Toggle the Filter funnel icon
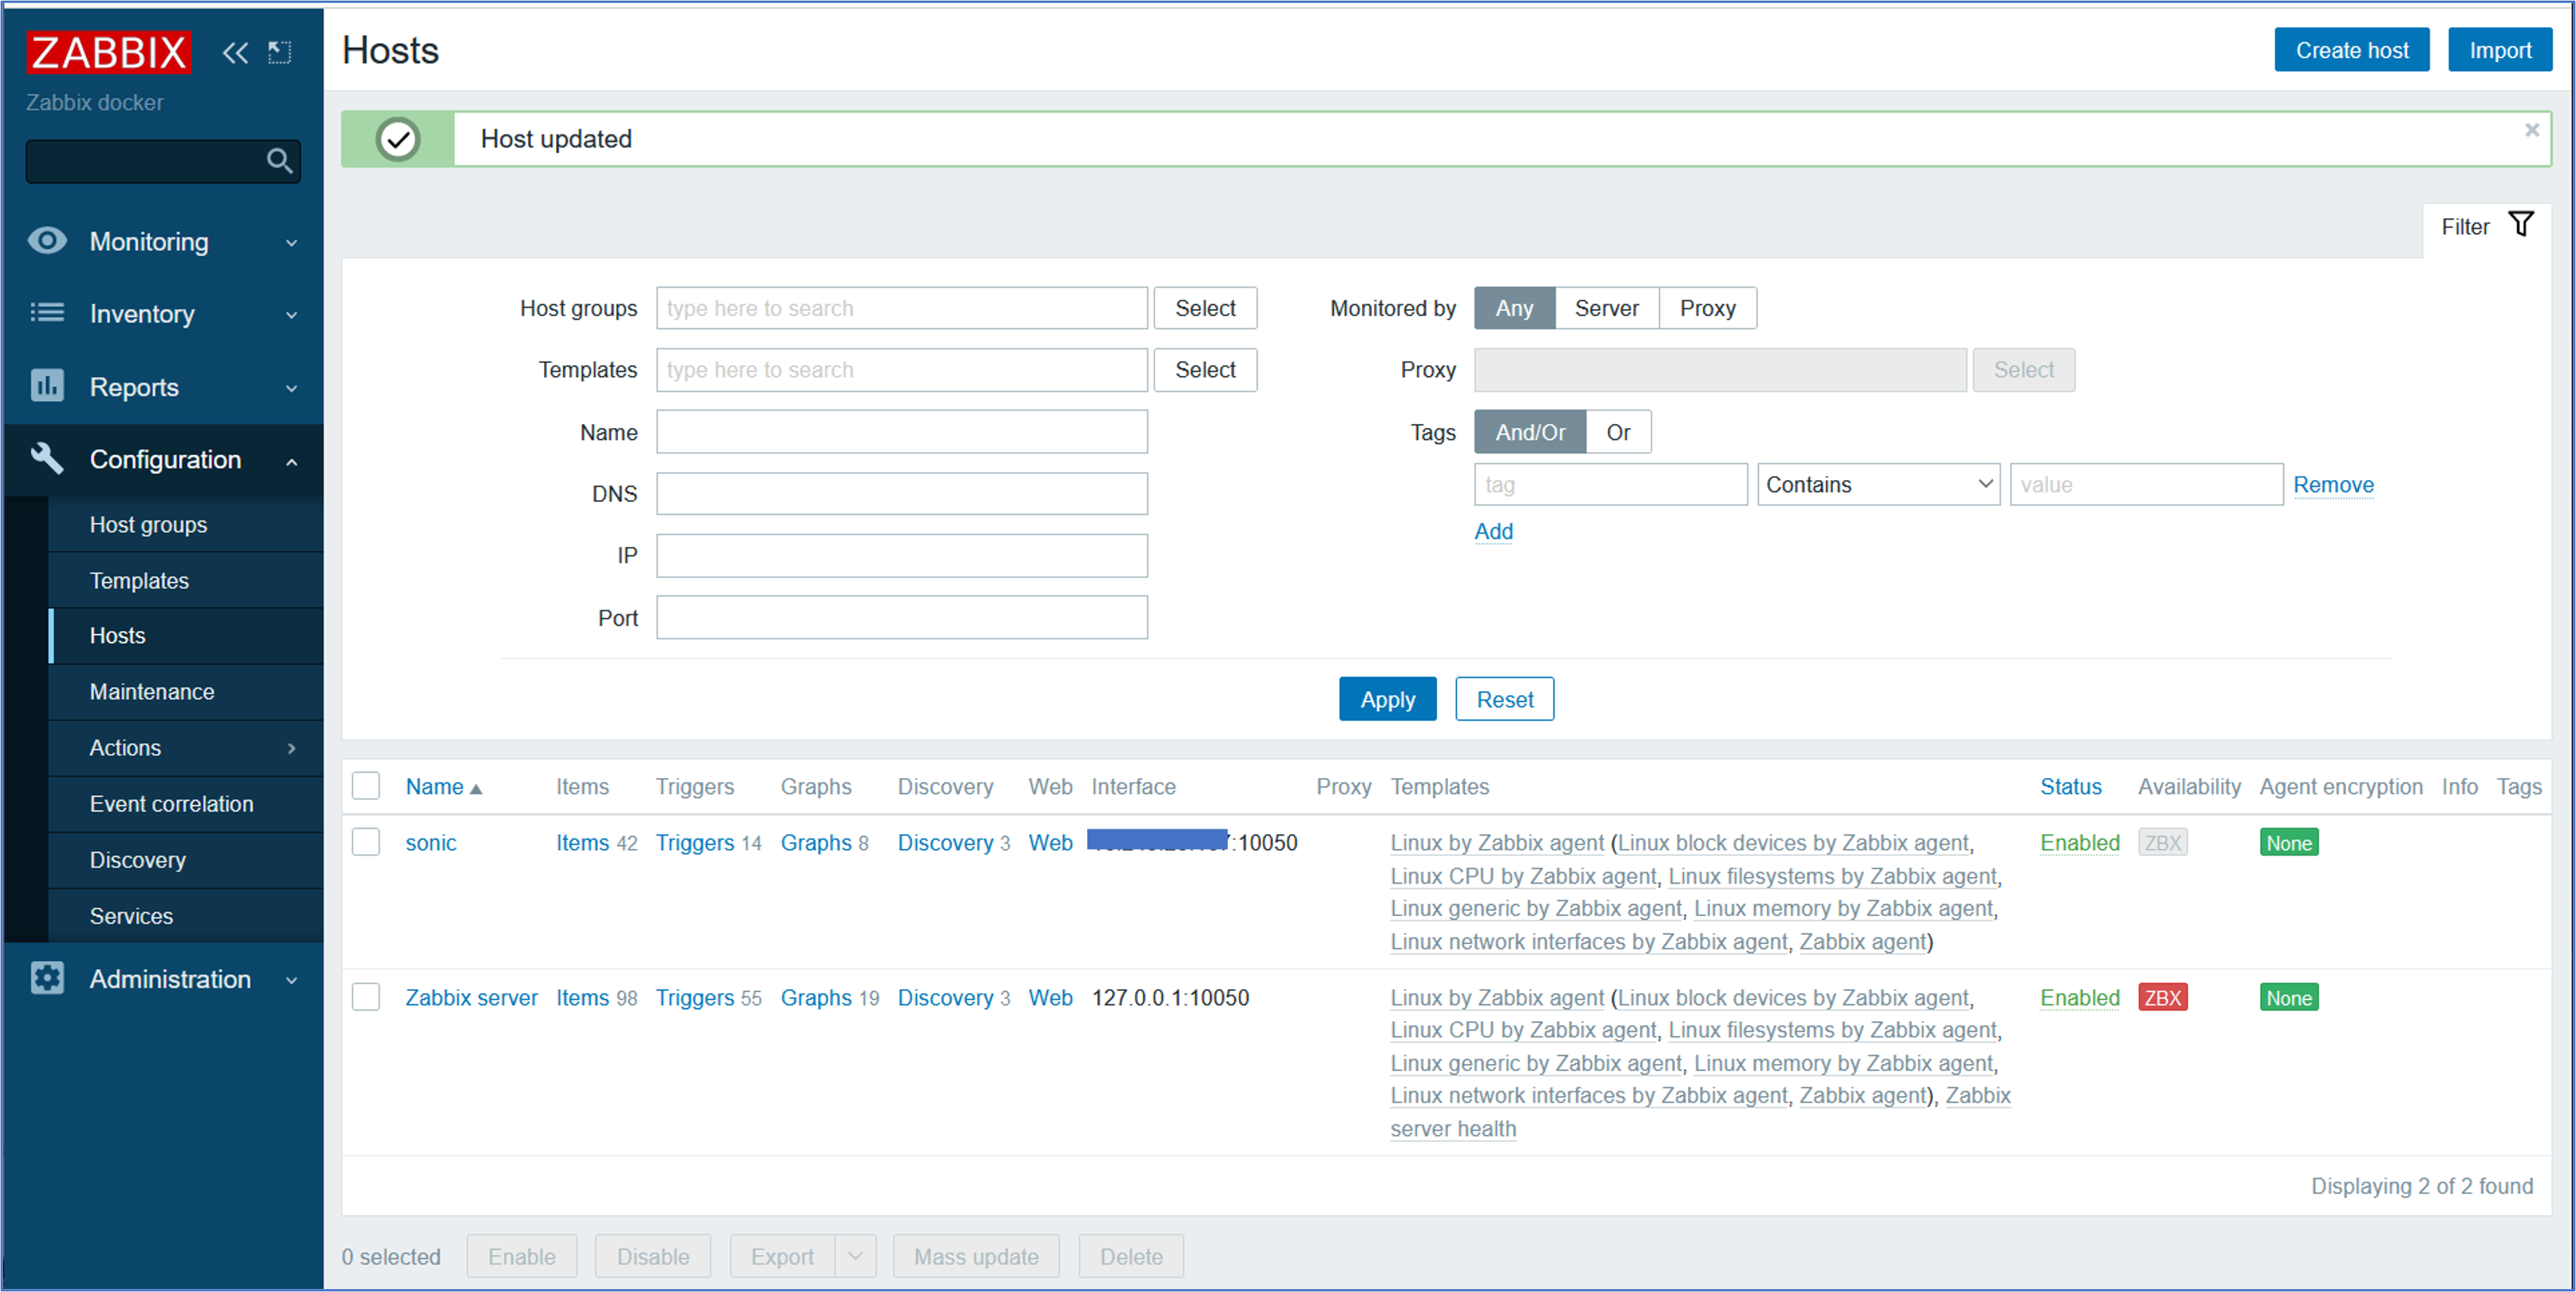This screenshot has width=2576, height=1292. point(2521,225)
